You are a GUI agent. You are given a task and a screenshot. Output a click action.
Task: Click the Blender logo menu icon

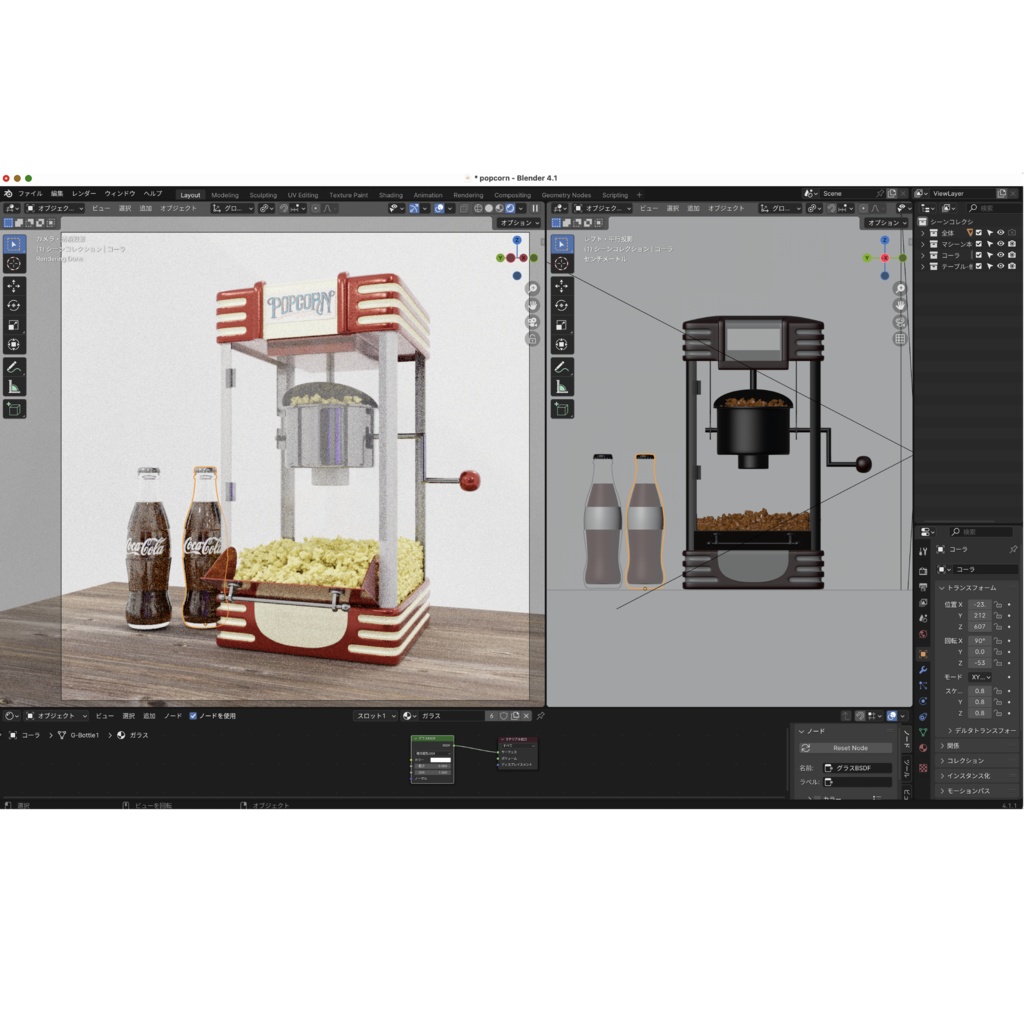pos(8,194)
